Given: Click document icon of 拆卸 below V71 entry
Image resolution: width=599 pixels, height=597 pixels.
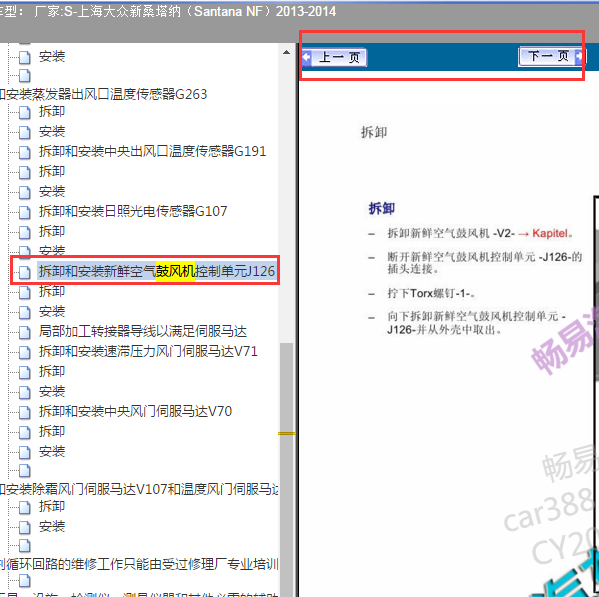Looking at the screenshot, I should [25, 372].
